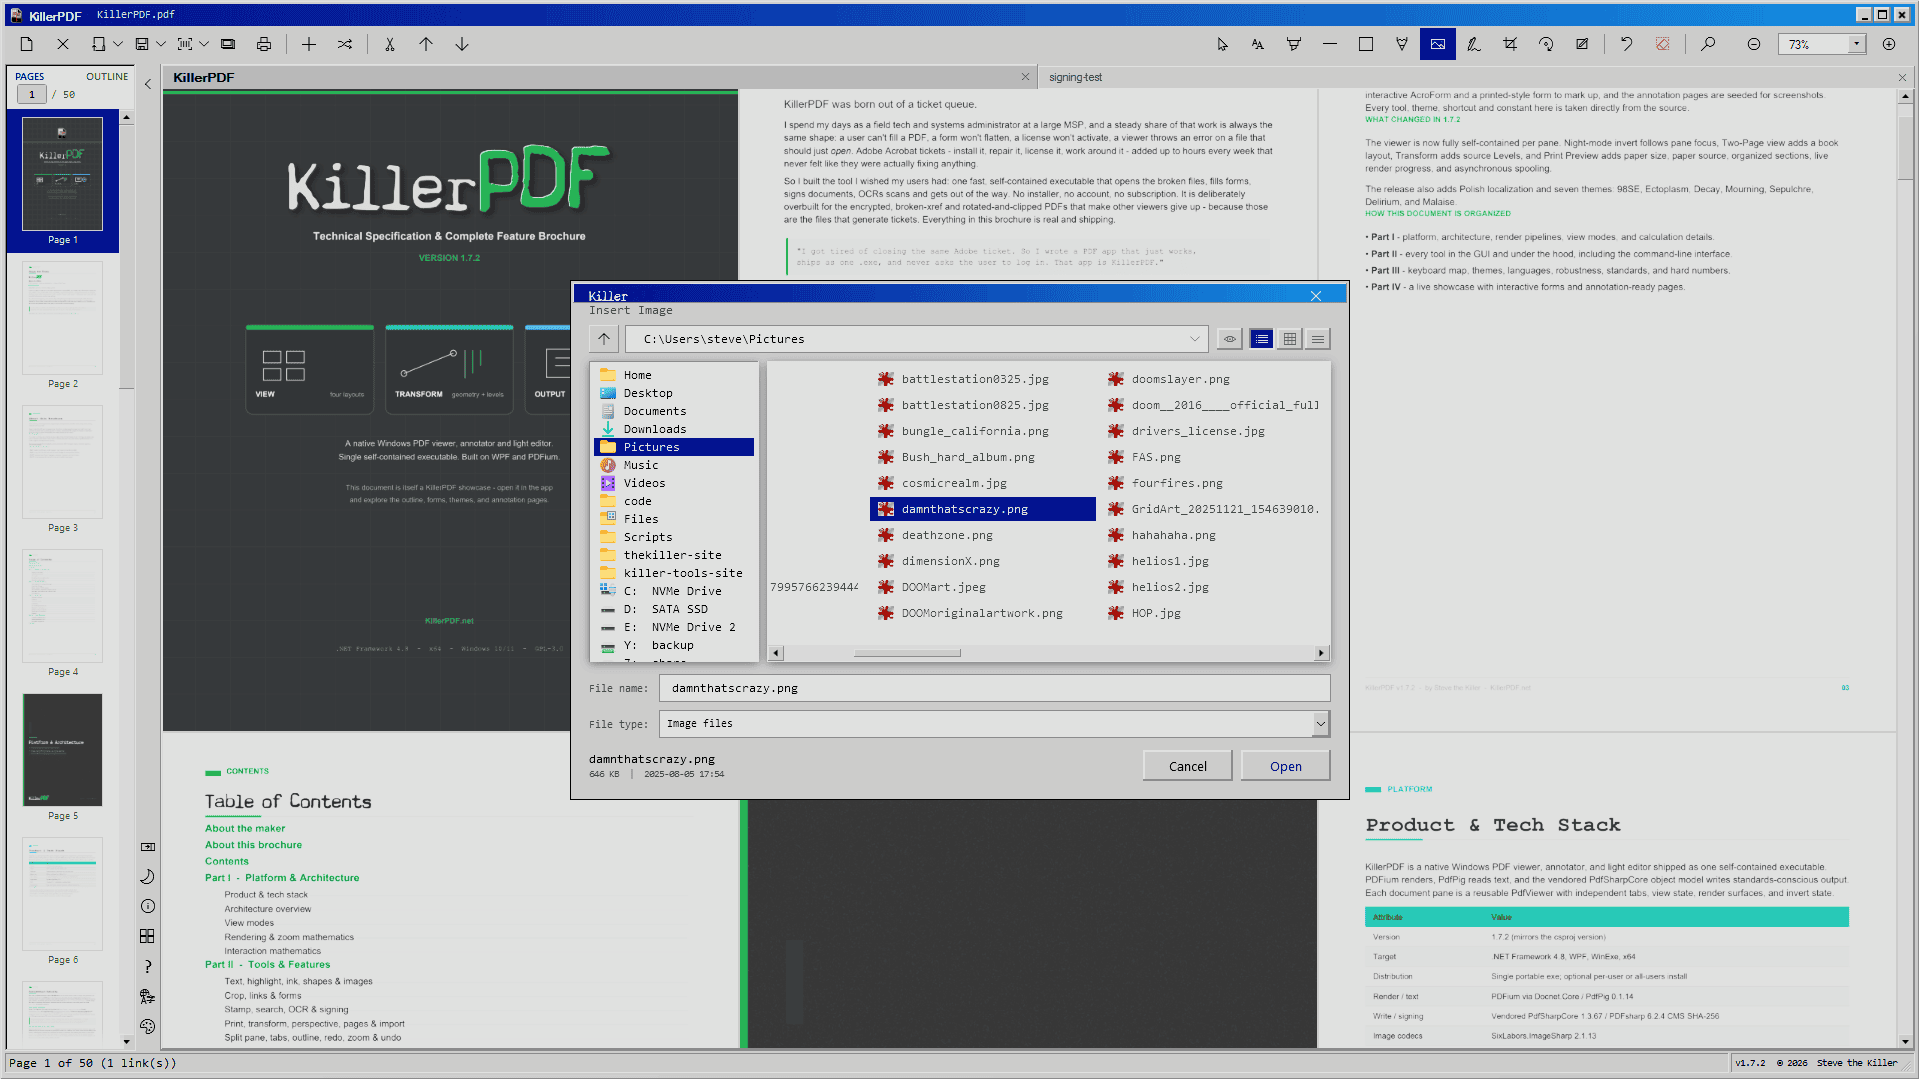Select the rectangle shape tool
This screenshot has width=1919, height=1079.
click(x=1366, y=44)
